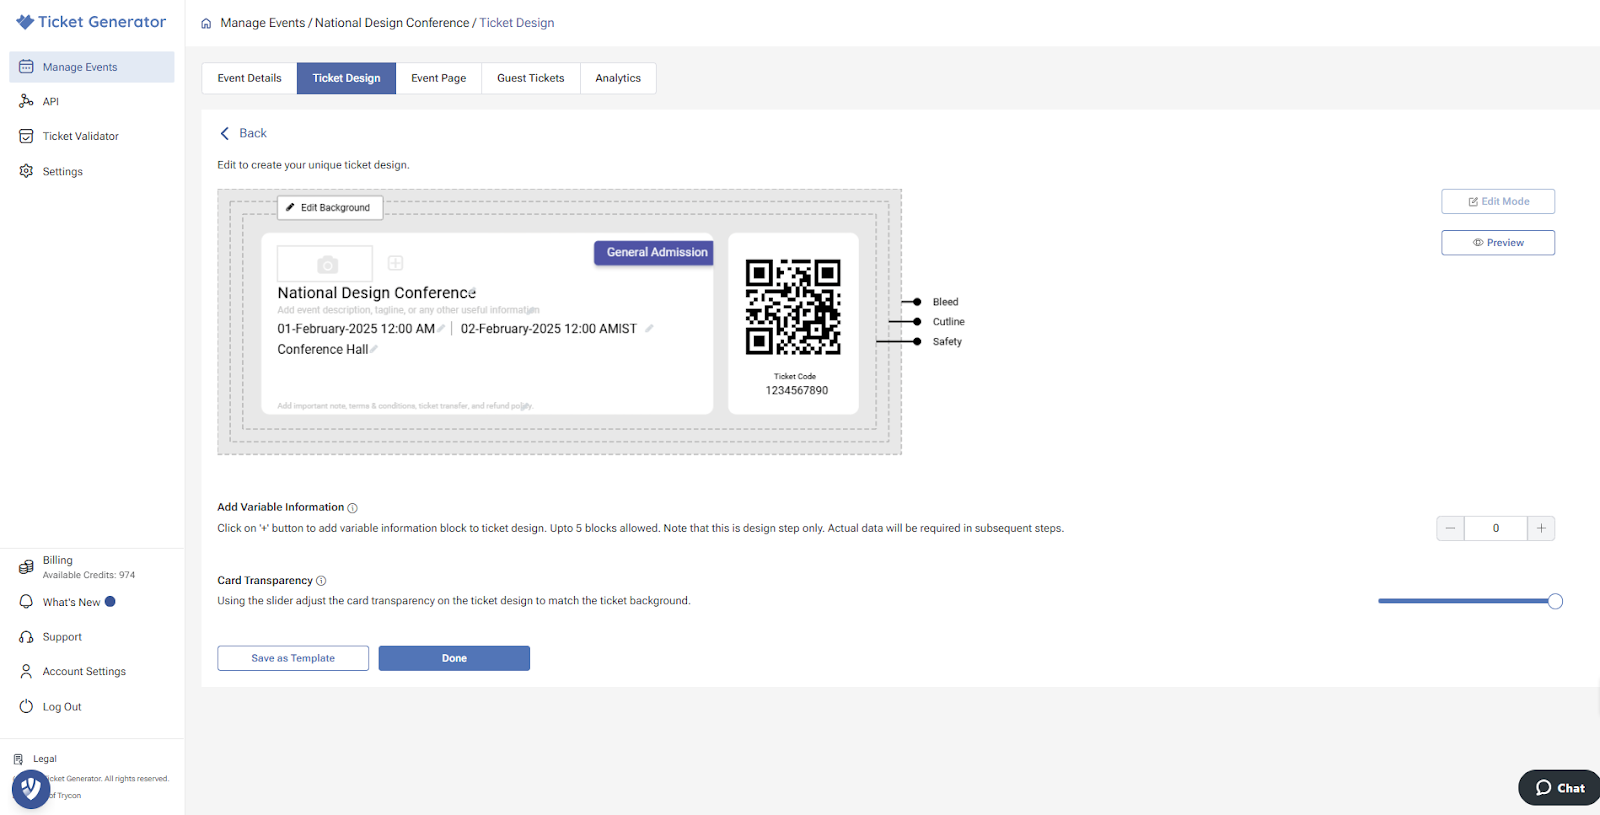The height and width of the screenshot is (815, 1600).
Task: Go Back using the back arrow
Action: pyautogui.click(x=243, y=133)
